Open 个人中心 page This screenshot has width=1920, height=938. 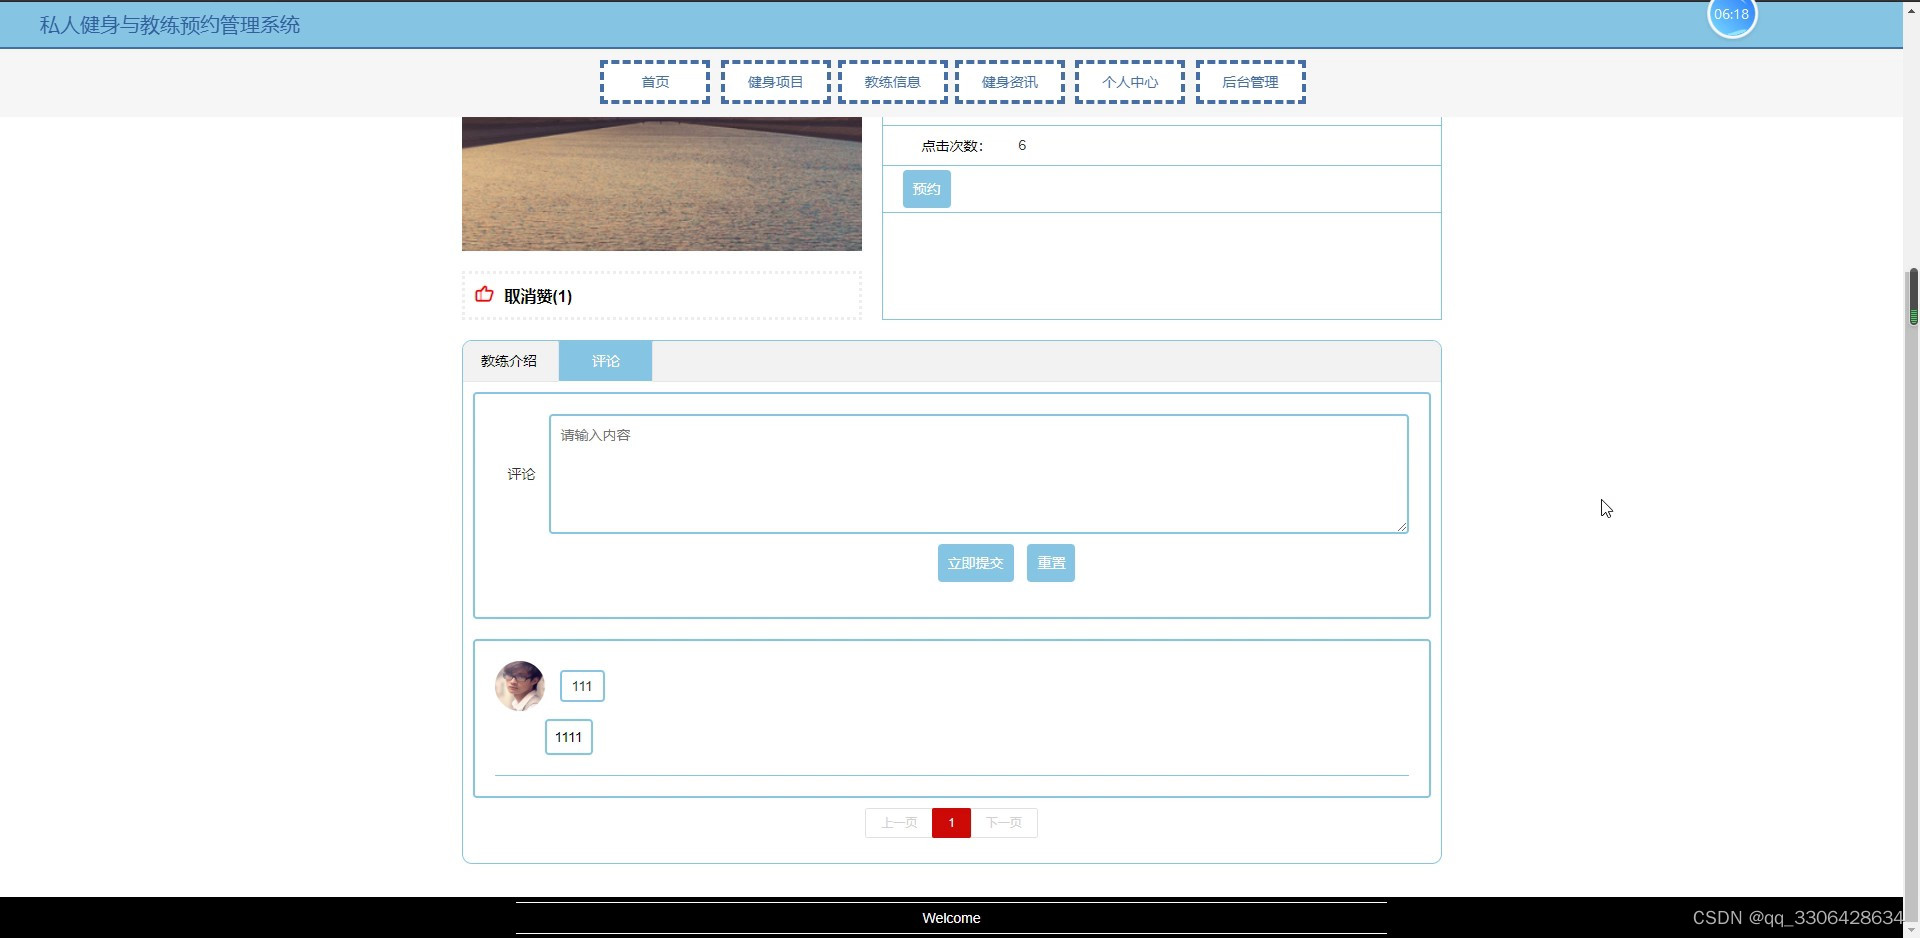click(x=1130, y=82)
